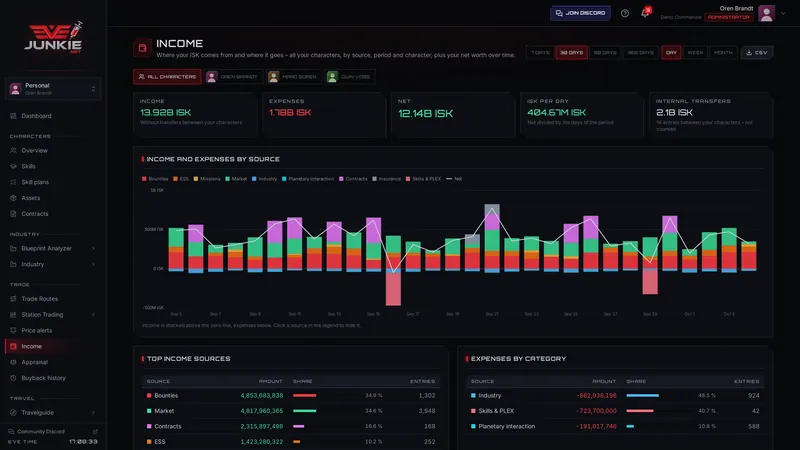
Task: Expand Blueprint Analyzer submenu chevron
Action: (x=93, y=248)
